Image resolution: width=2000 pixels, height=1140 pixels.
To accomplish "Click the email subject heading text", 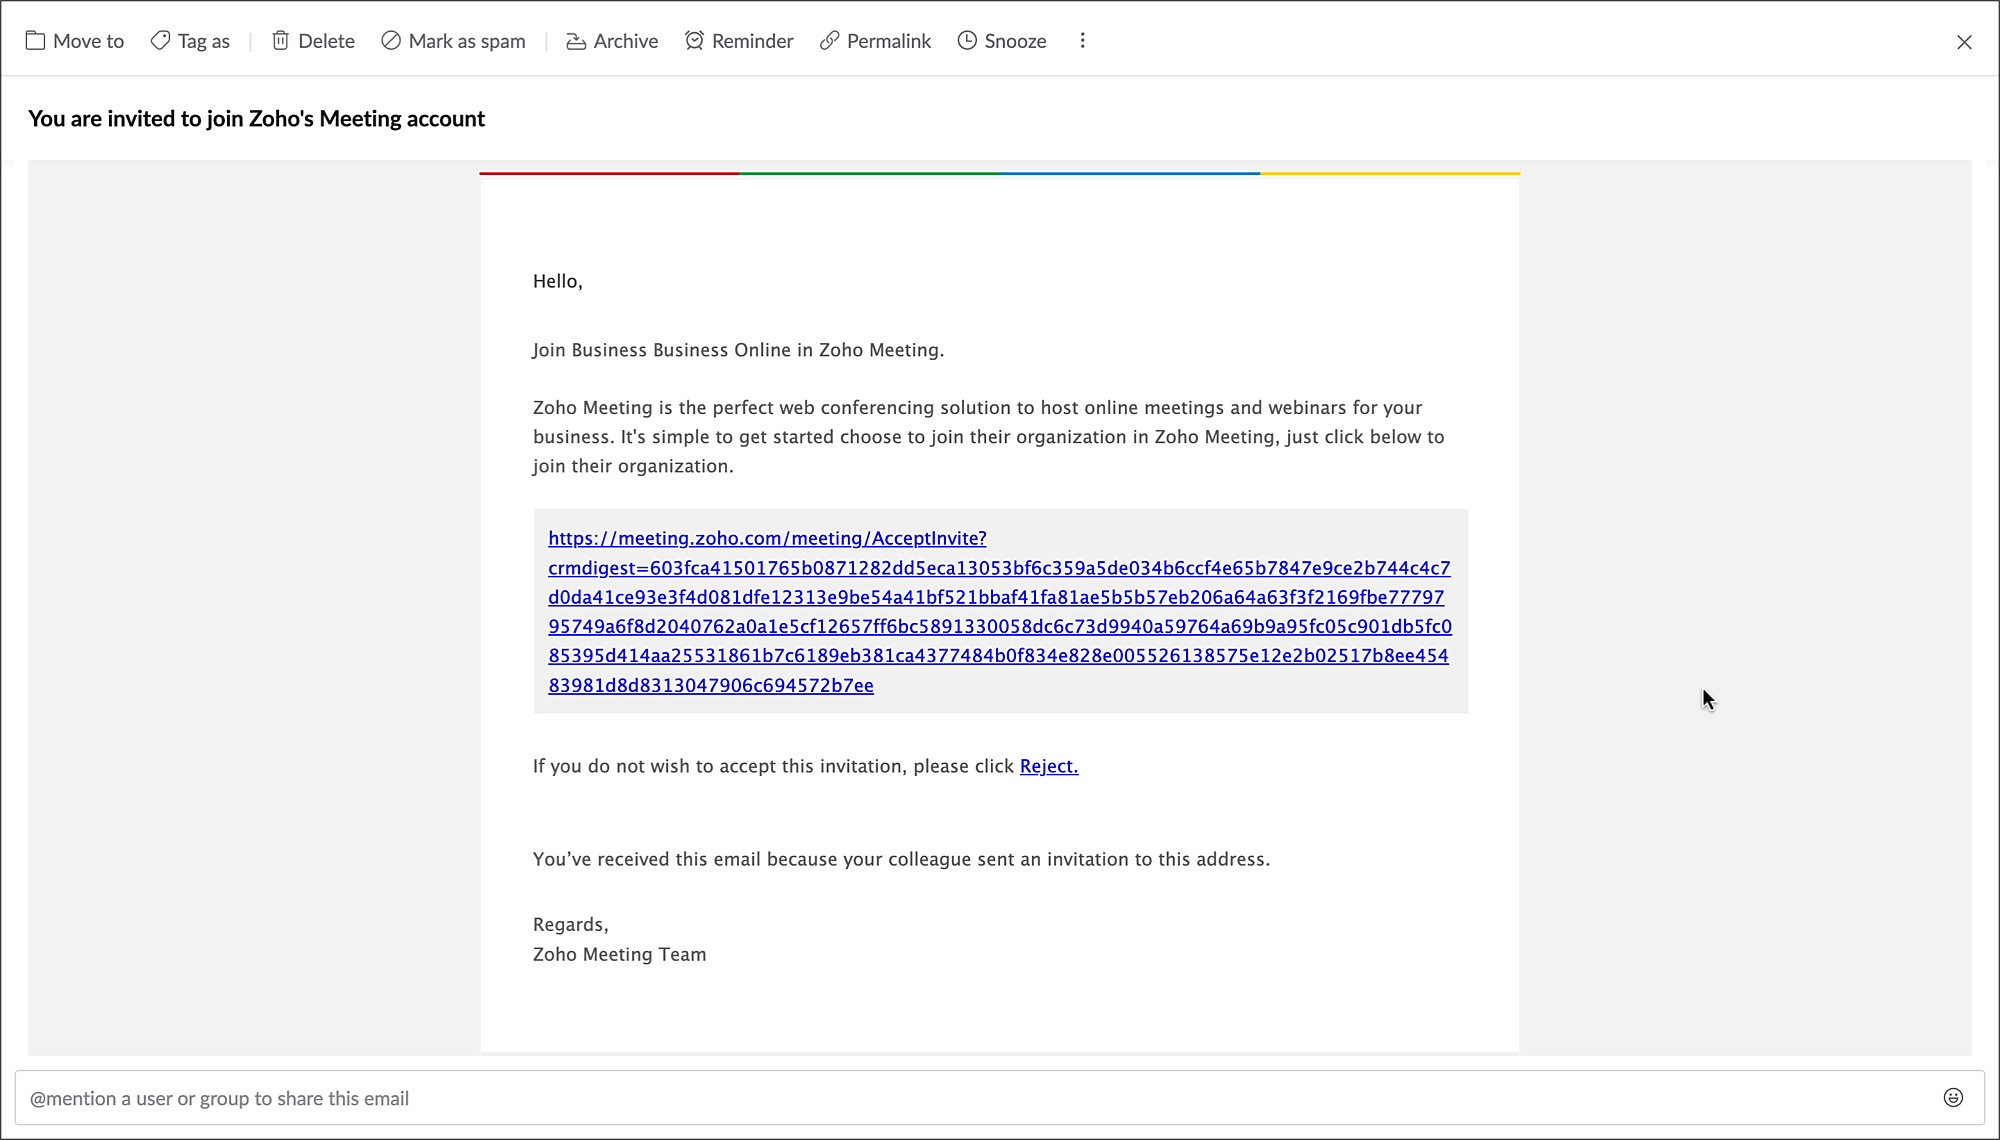I will [x=256, y=119].
